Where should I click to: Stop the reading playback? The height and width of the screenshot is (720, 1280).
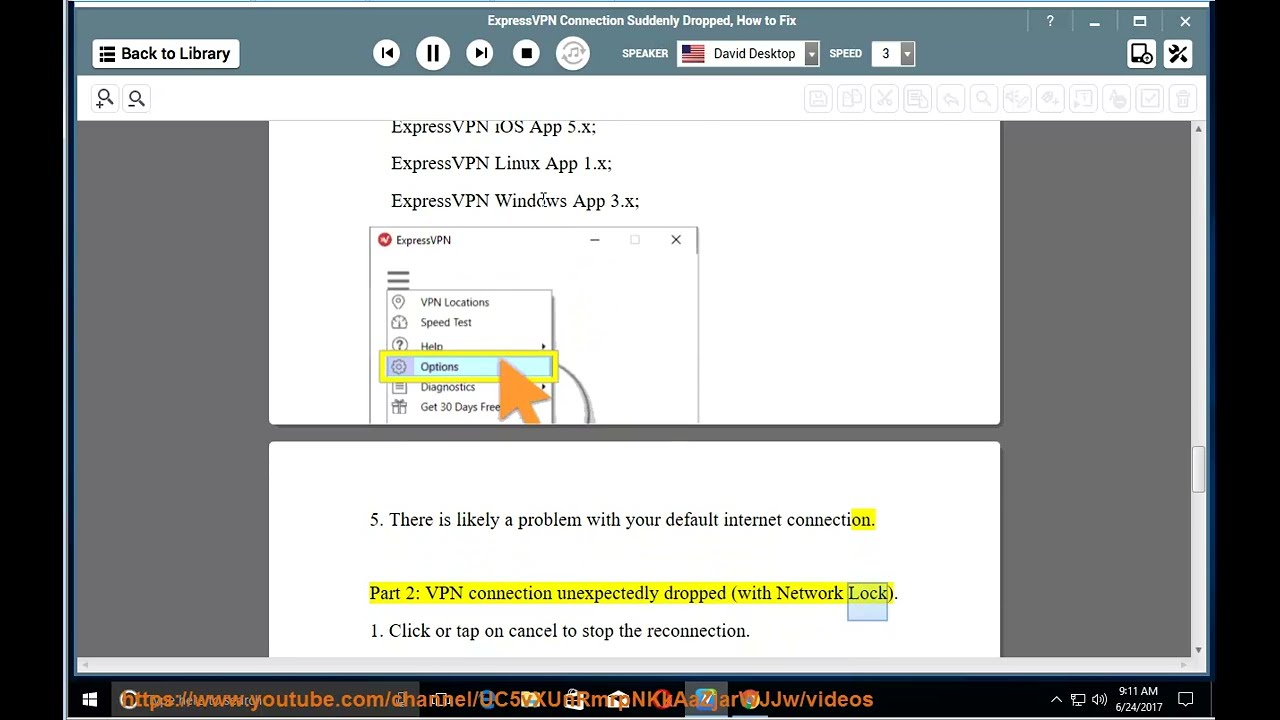tap(527, 53)
